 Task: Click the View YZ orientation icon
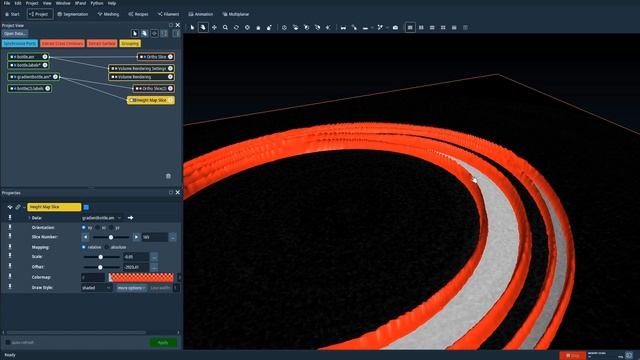(x=317, y=27)
